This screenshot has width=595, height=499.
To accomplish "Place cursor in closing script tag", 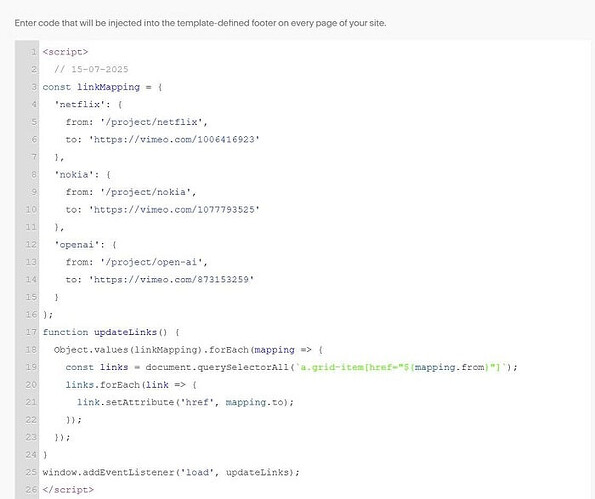I will 68,490.
